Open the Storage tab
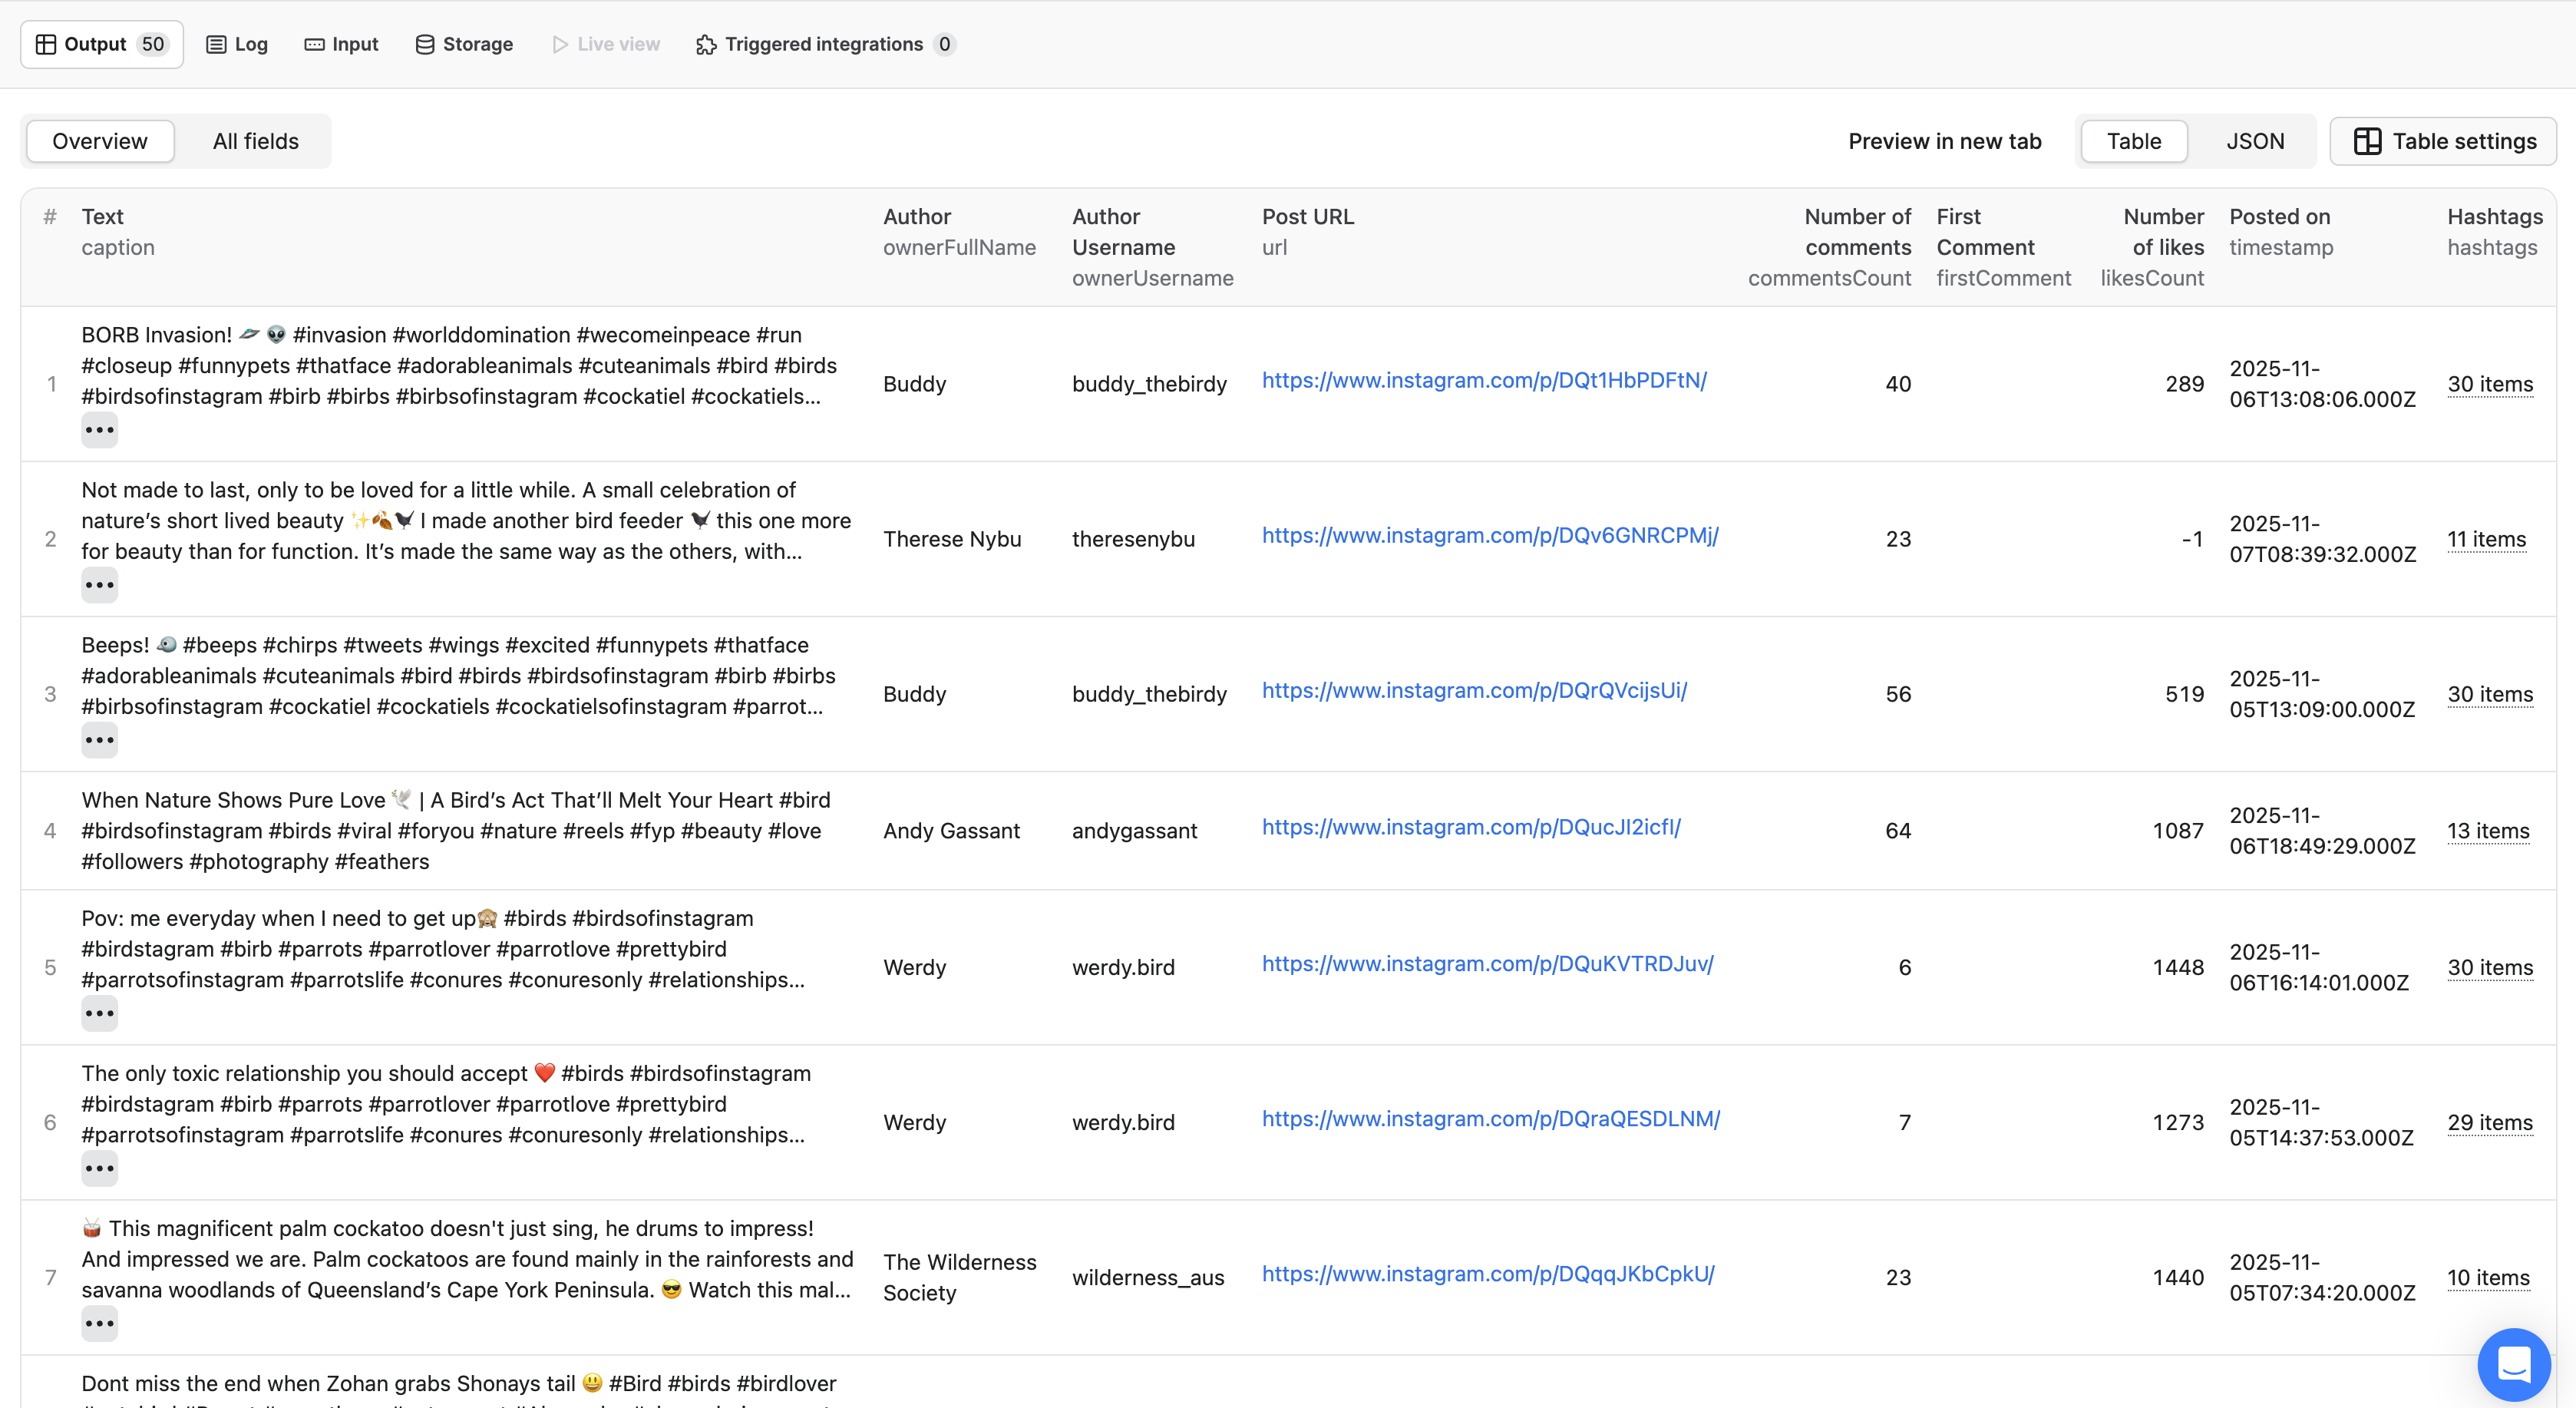The width and height of the screenshot is (2576, 1408). coord(464,44)
